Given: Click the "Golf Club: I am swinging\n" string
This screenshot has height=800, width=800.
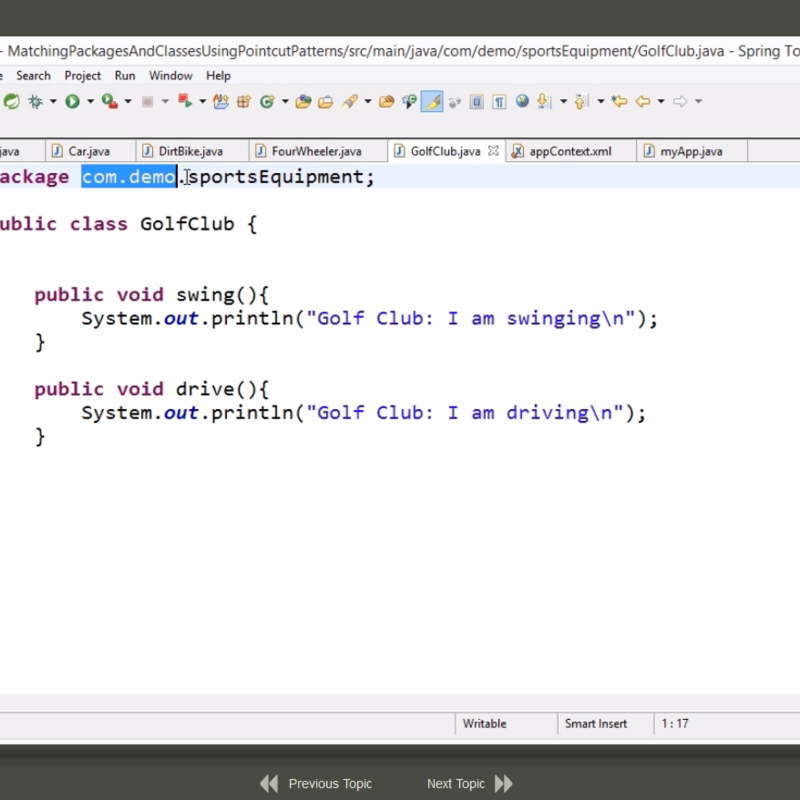Looking at the screenshot, I should [x=470, y=319].
